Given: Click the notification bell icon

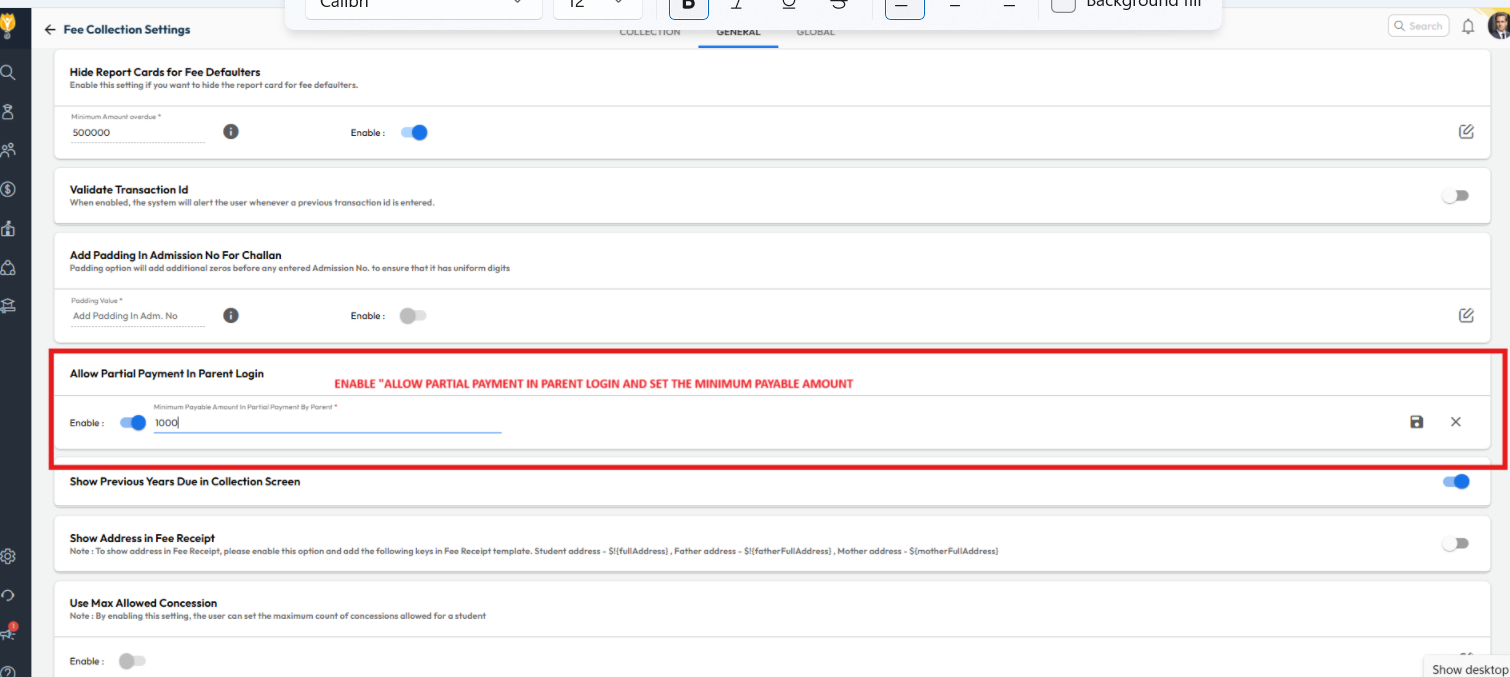Looking at the screenshot, I should click(x=1468, y=27).
